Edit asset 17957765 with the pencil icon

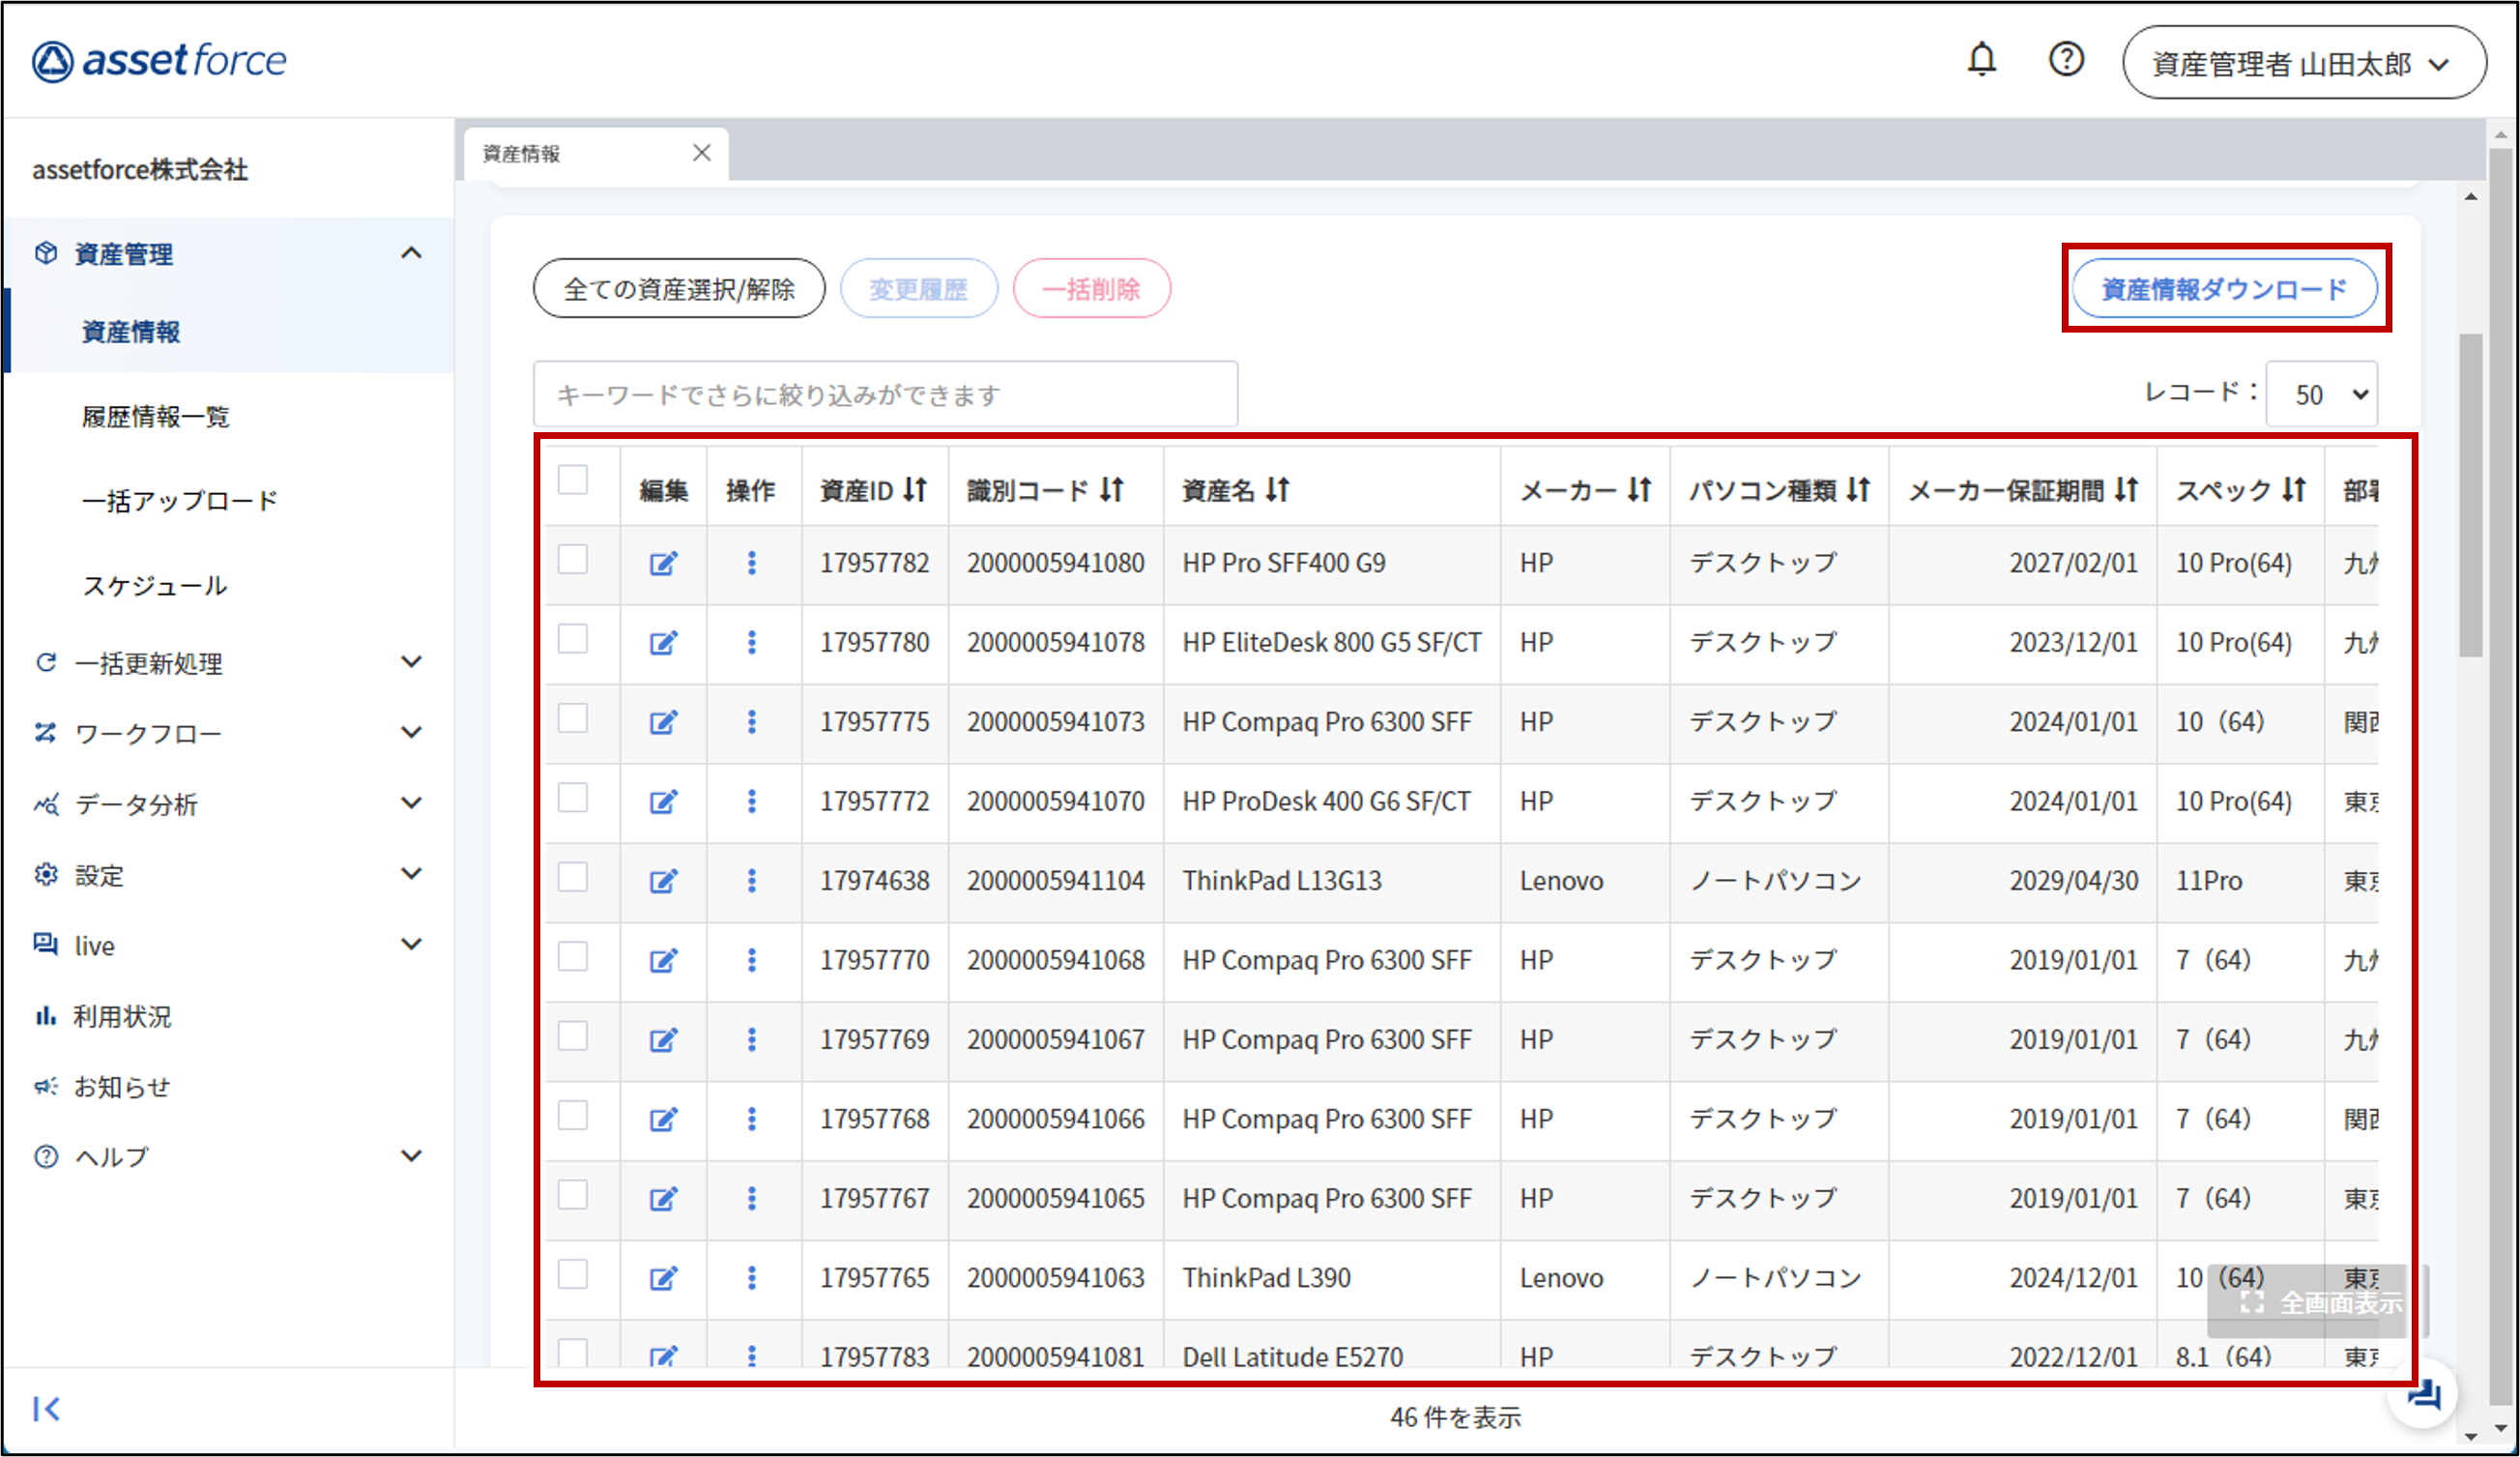(663, 1278)
